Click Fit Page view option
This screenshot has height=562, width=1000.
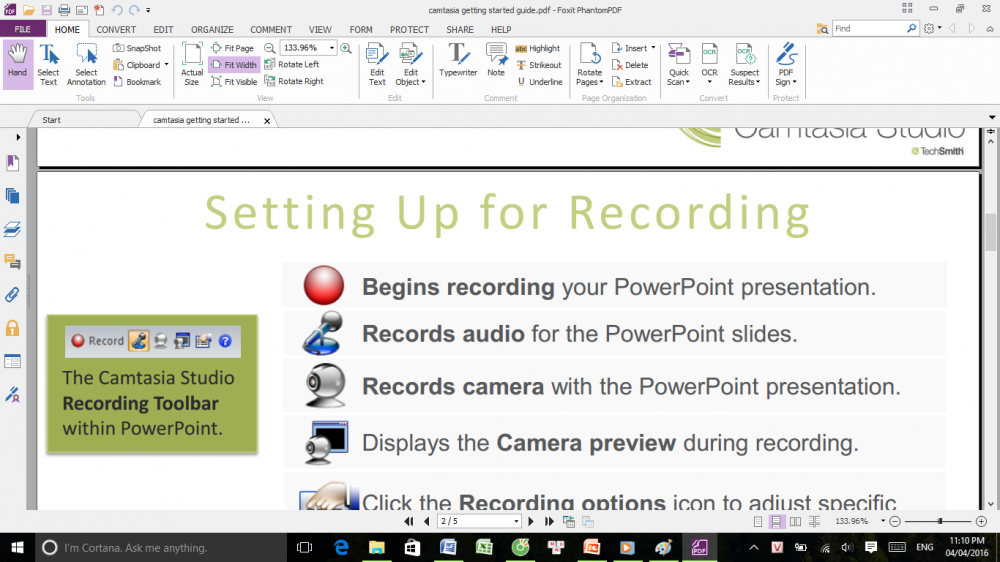point(233,48)
